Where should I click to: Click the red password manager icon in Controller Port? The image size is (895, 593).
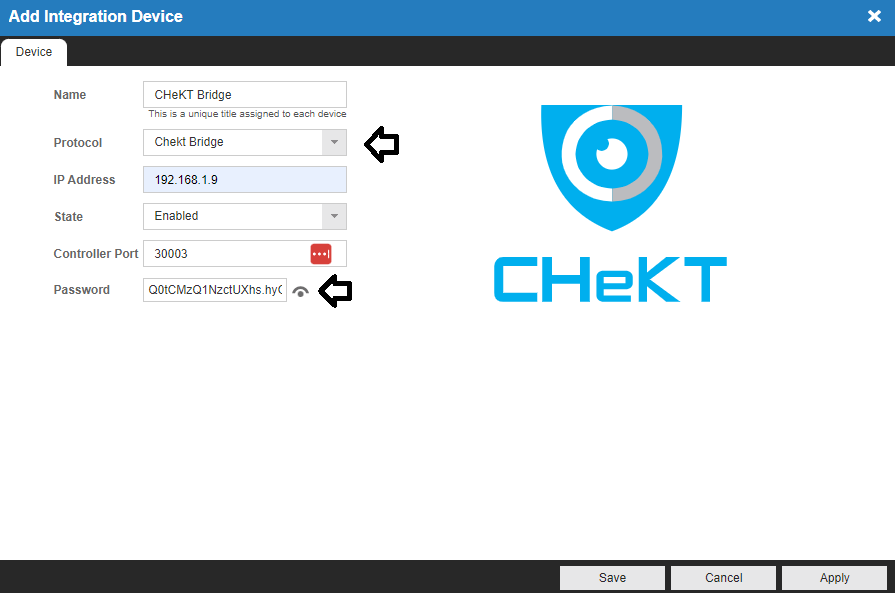tap(321, 254)
